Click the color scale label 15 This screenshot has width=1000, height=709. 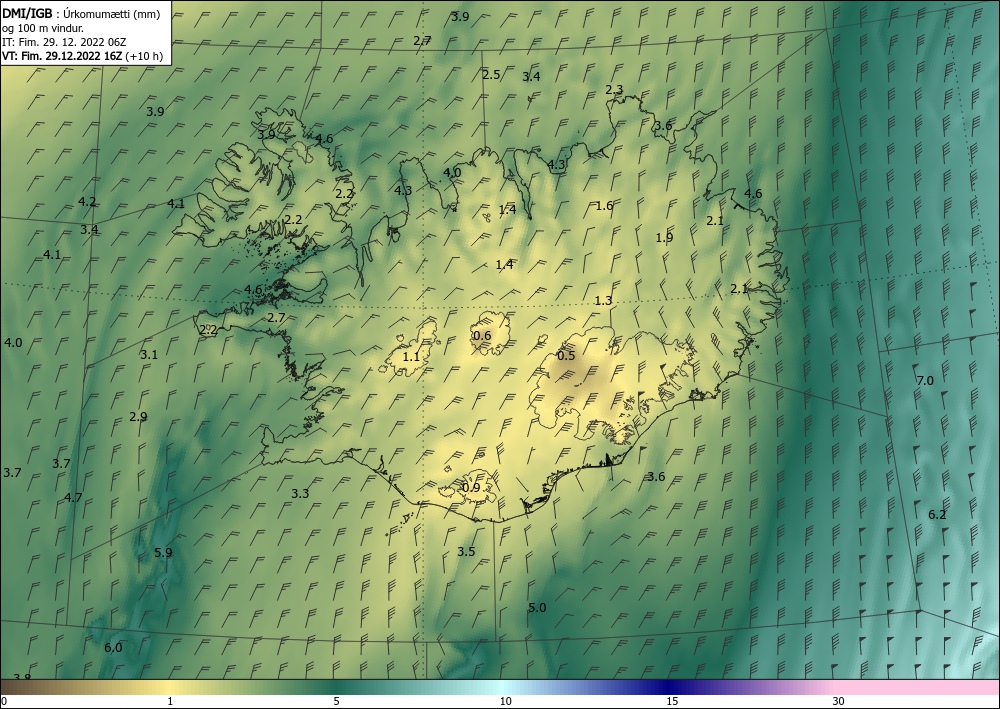coord(672,701)
